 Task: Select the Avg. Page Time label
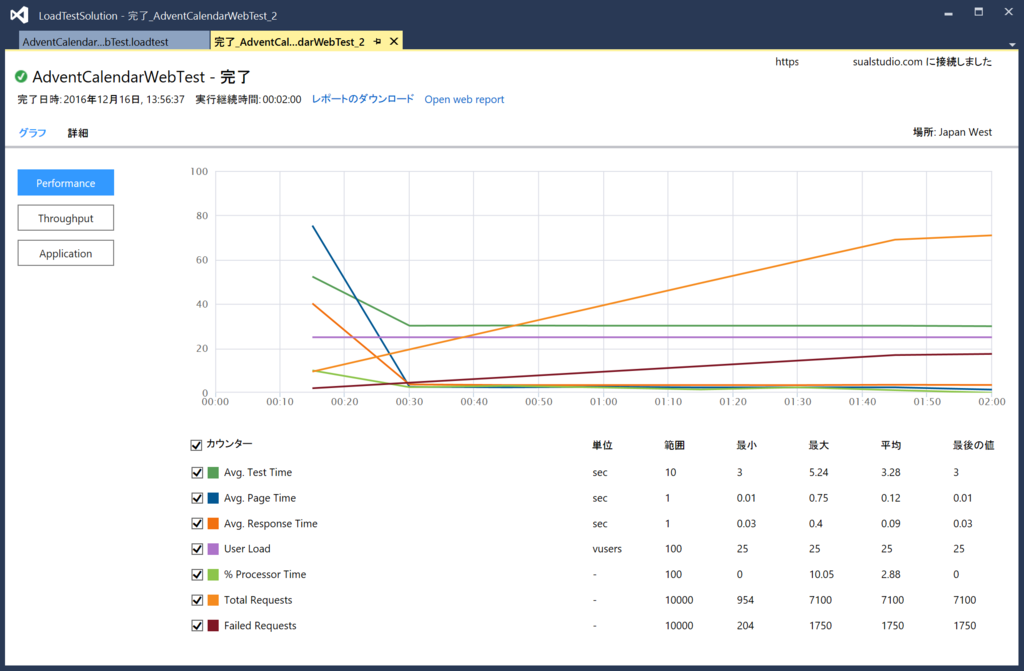point(260,498)
